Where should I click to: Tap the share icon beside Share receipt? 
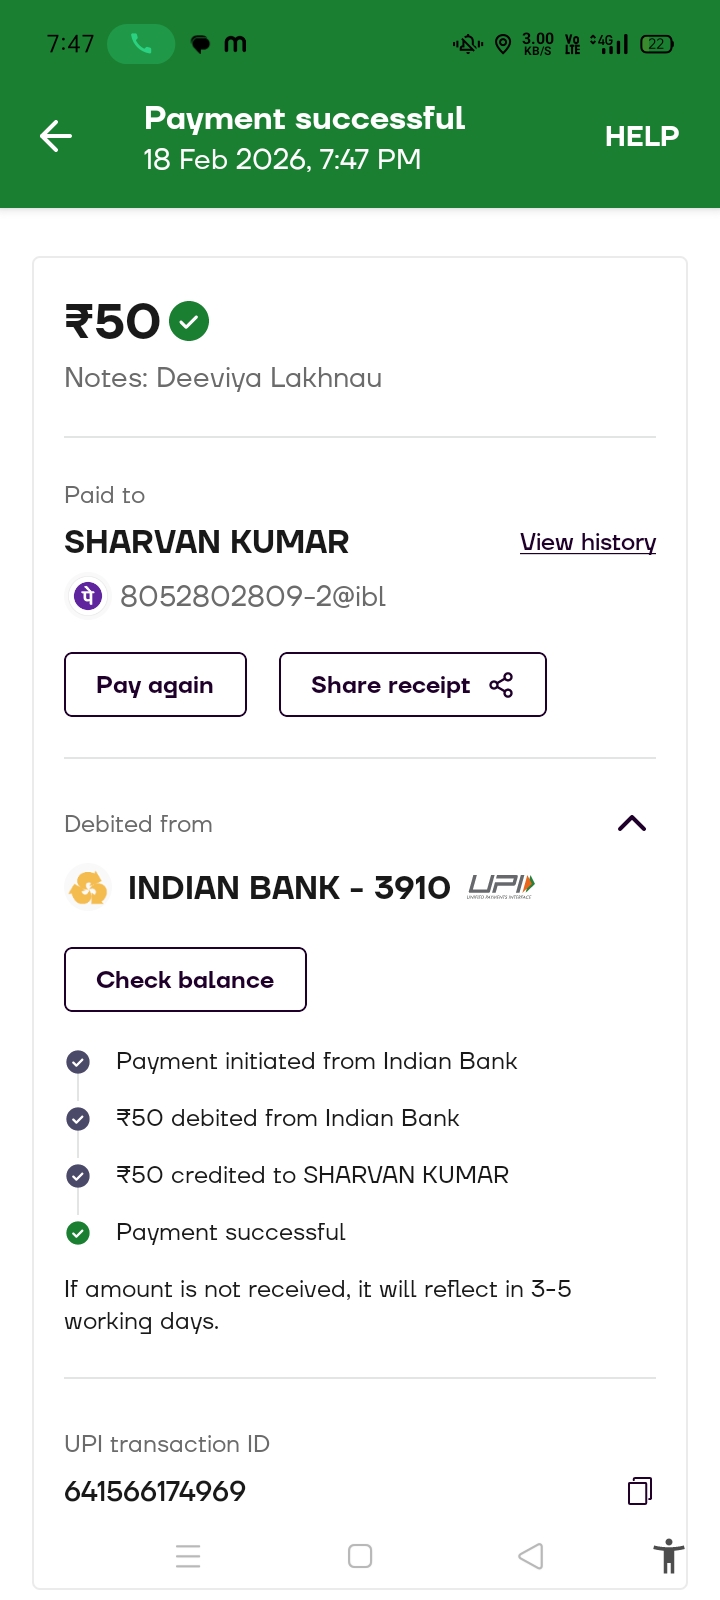(501, 685)
